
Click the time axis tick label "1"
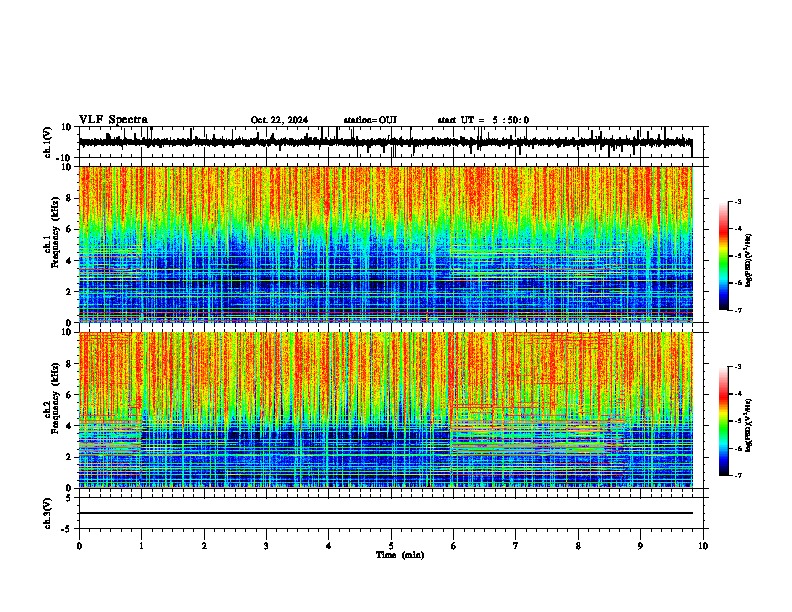pyautogui.click(x=141, y=546)
